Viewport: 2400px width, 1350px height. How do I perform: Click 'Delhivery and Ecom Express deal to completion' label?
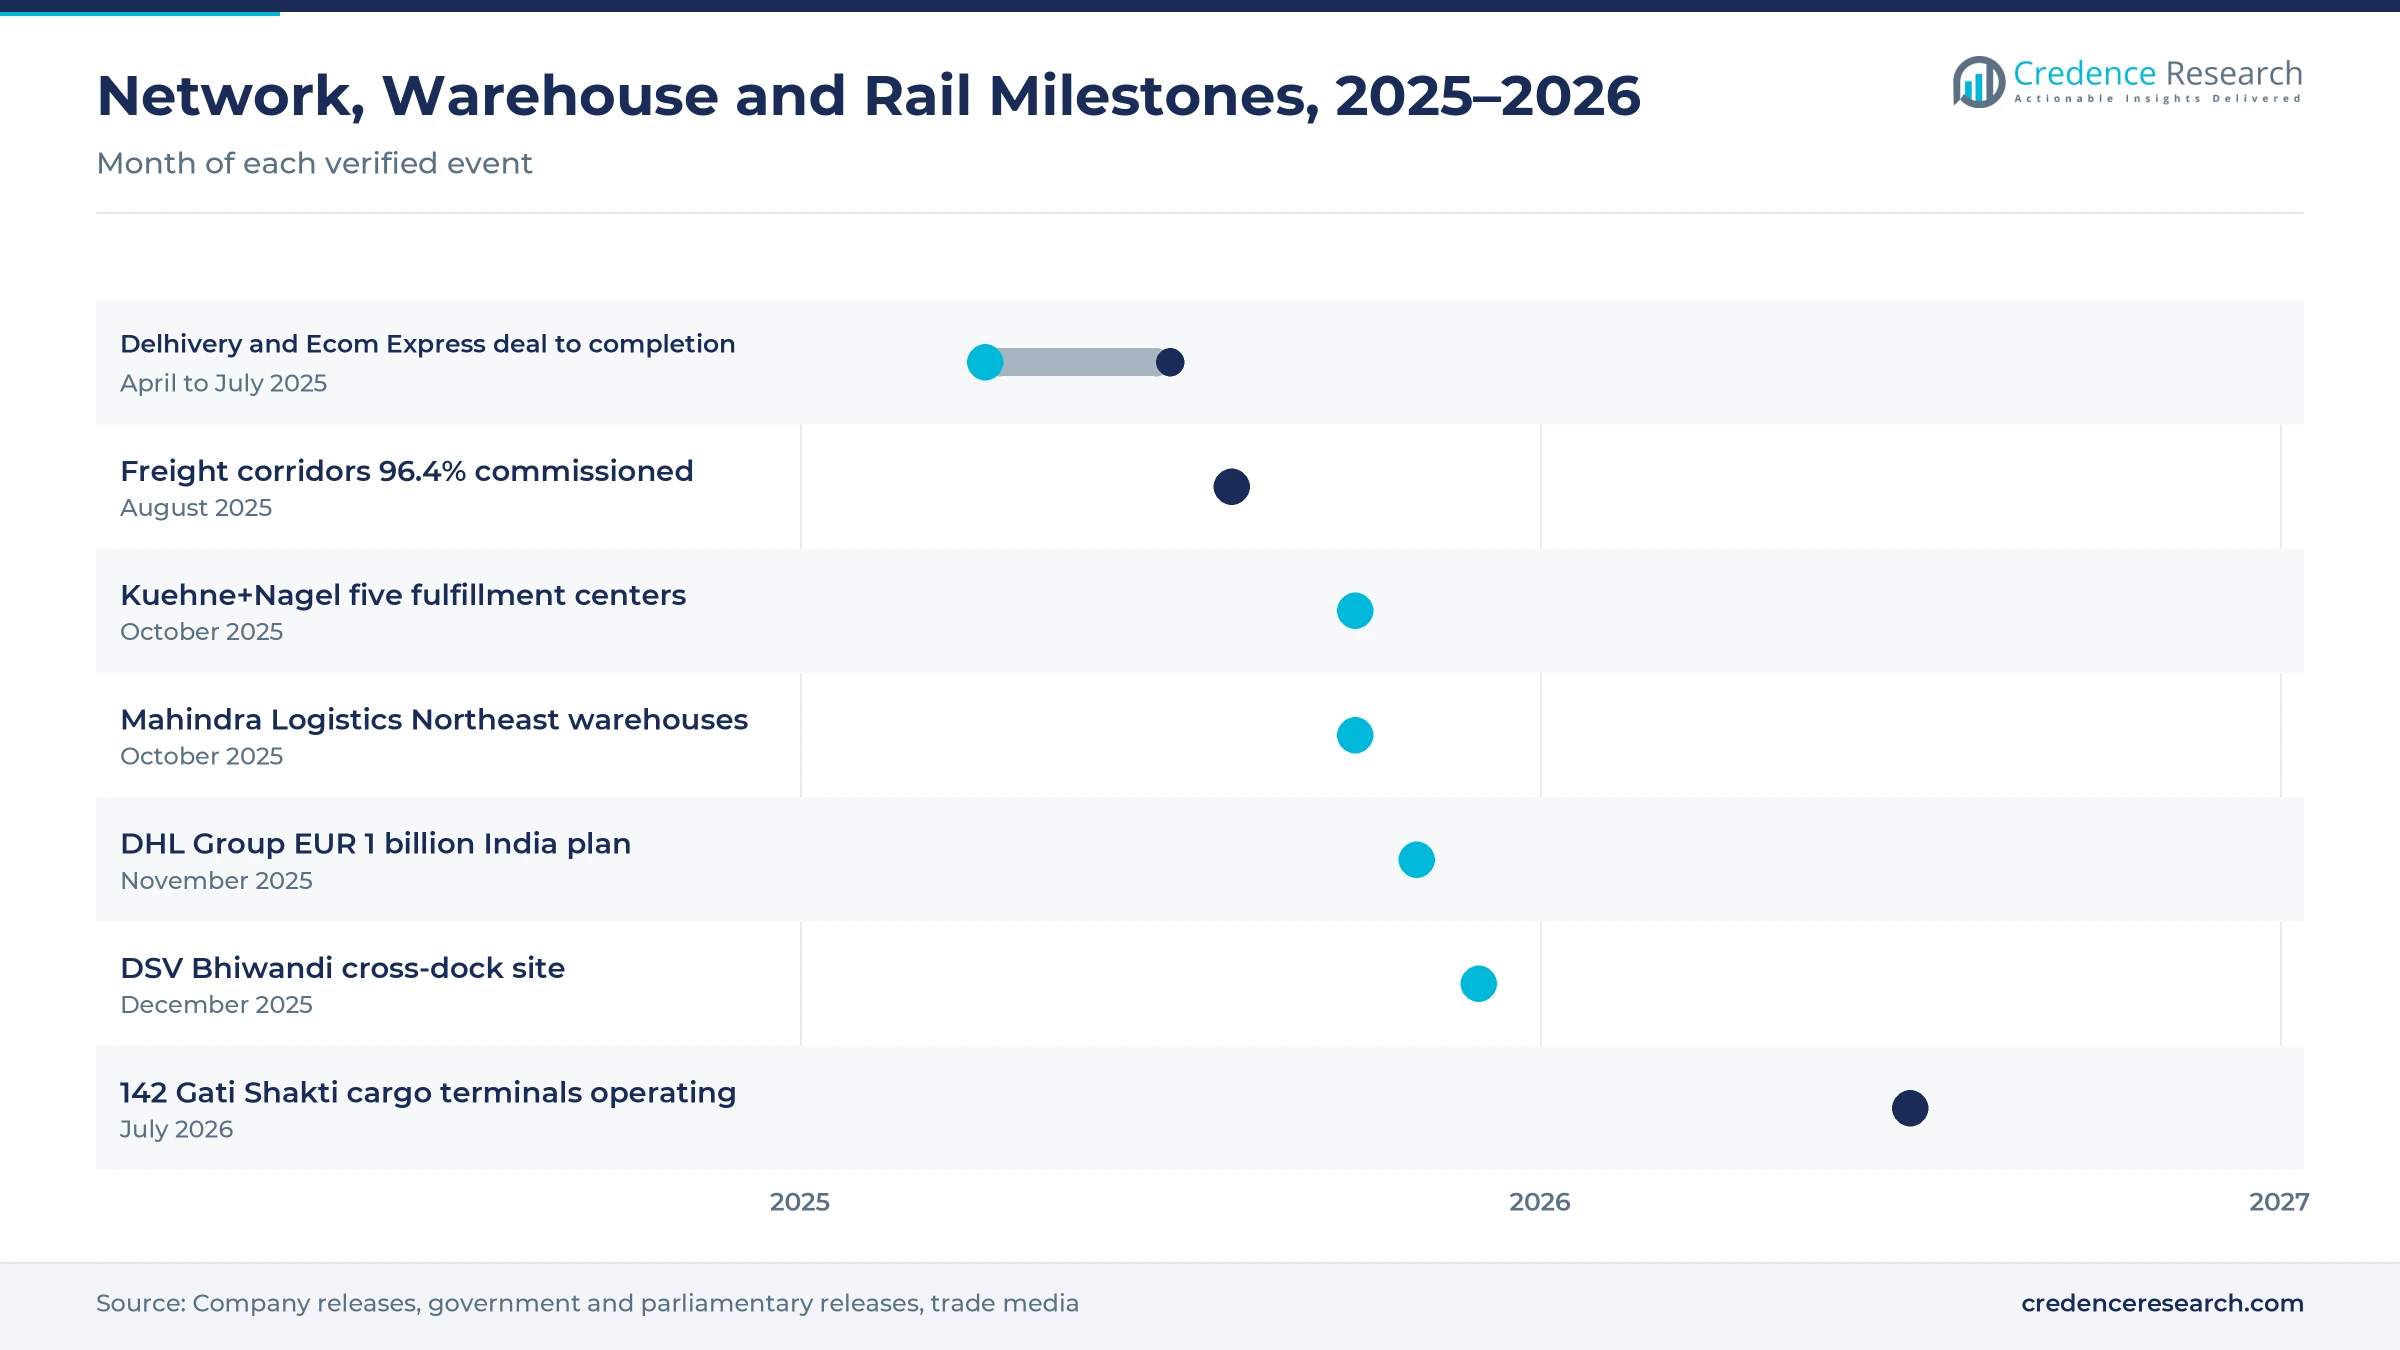click(427, 344)
